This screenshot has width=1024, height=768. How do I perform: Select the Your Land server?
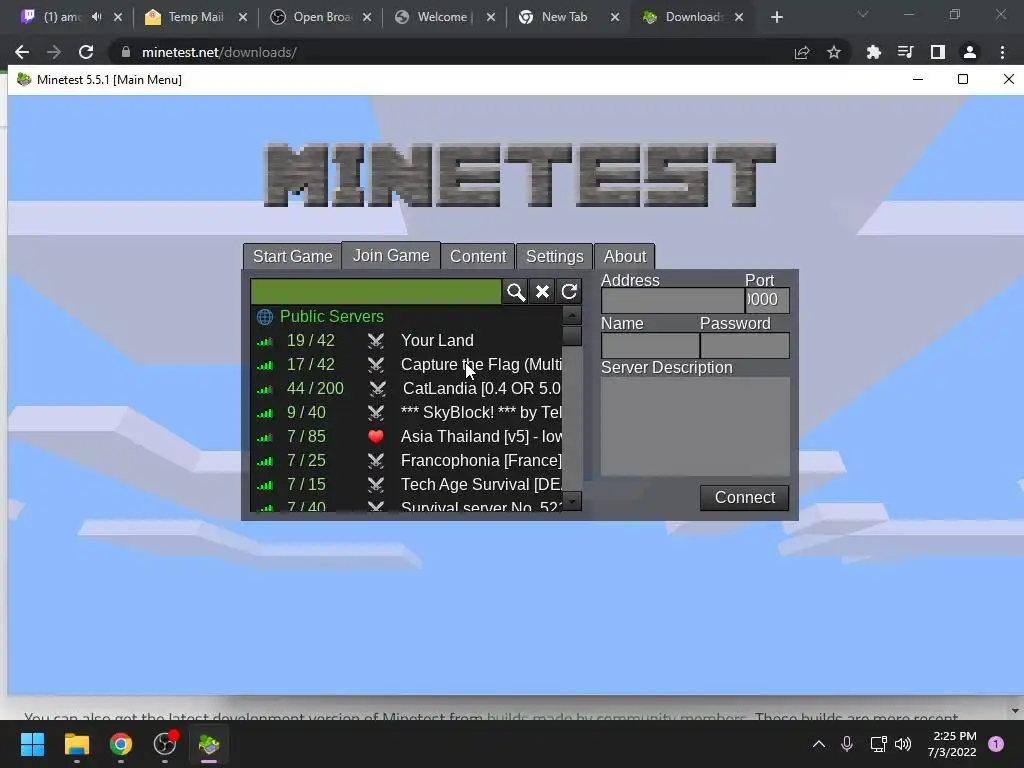point(406,340)
